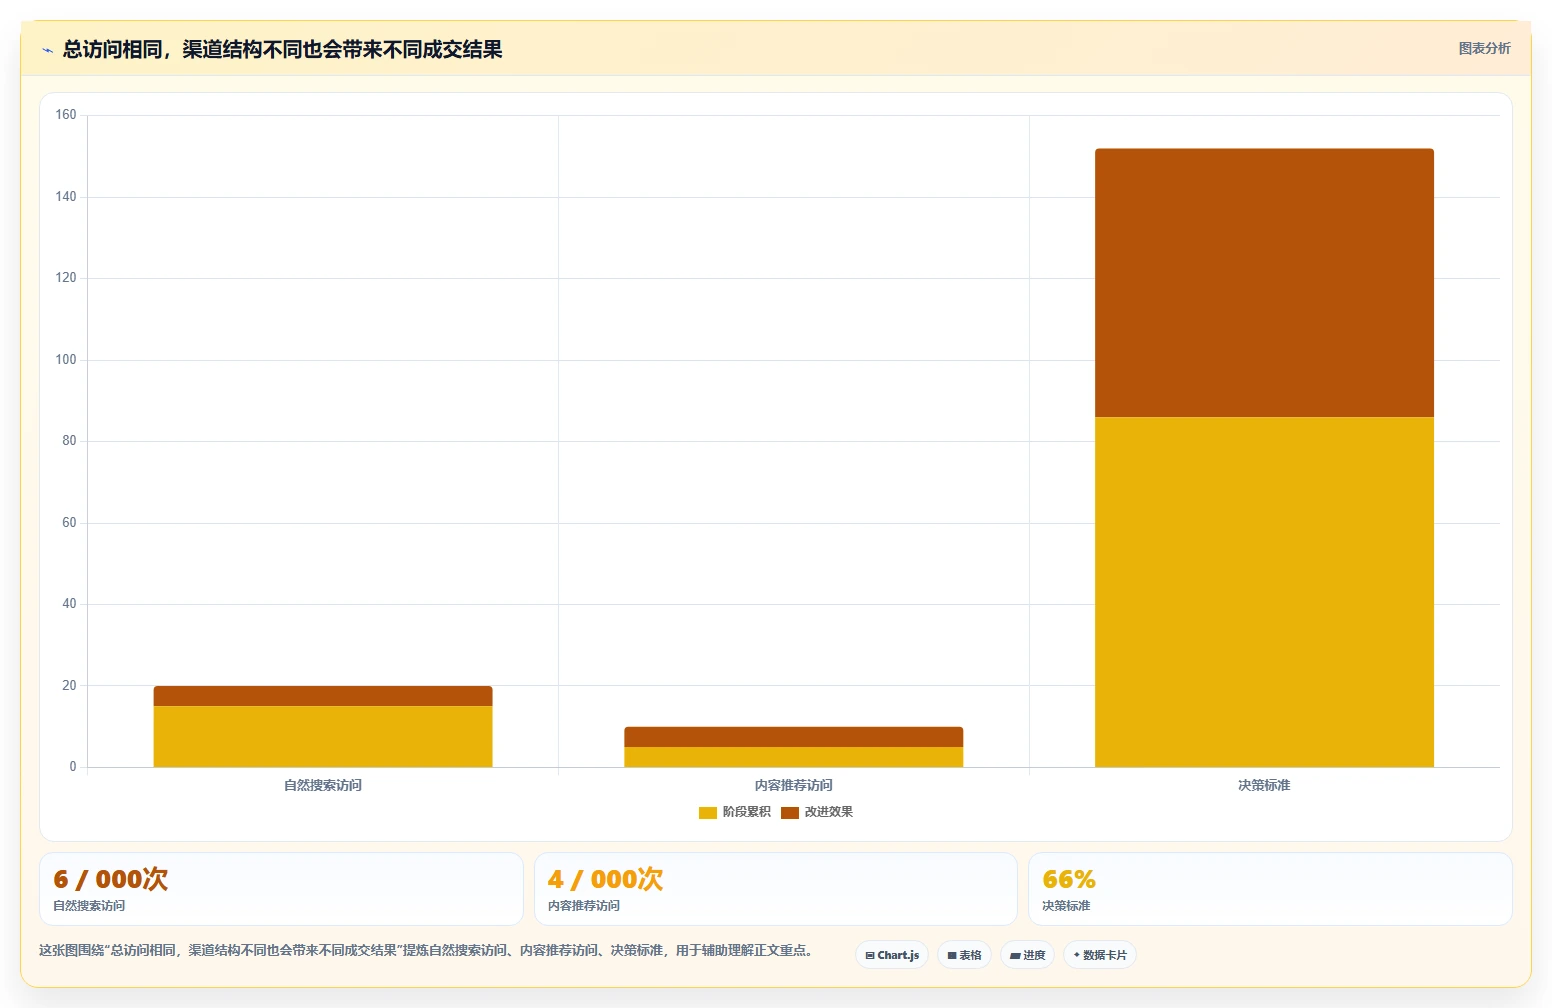This screenshot has width=1552, height=1008.
Task: Click the yellow segment of the 决策标准 bar
Action: [1264, 592]
